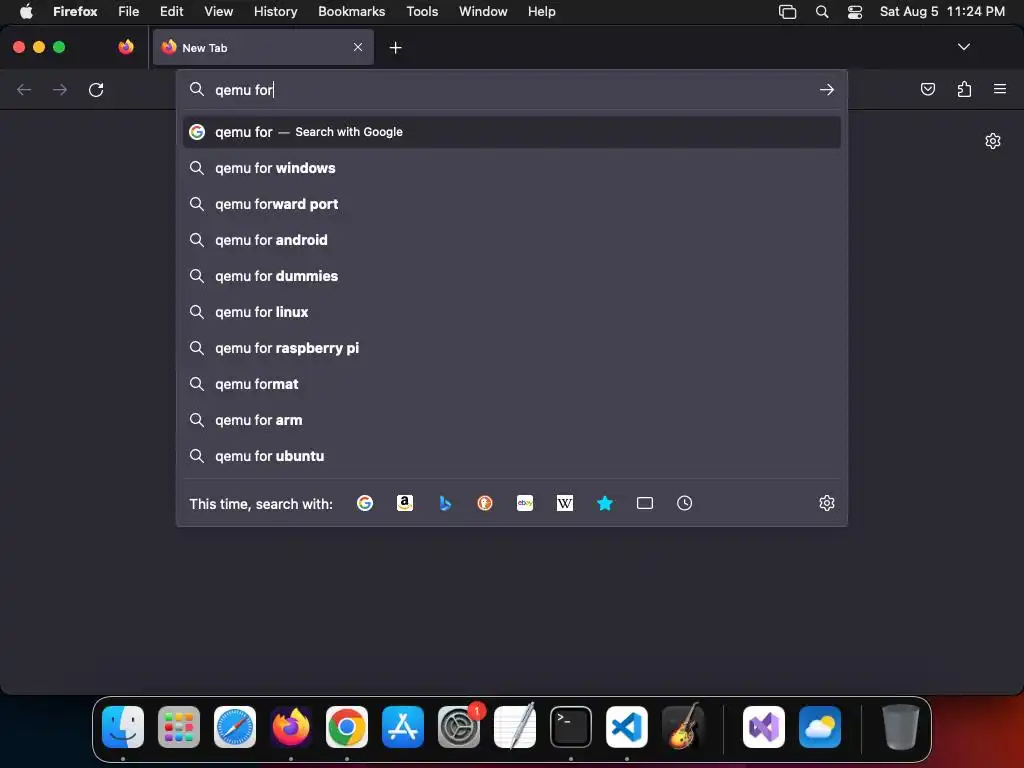Image resolution: width=1024 pixels, height=768 pixels.
Task: Open App Store from the Dock
Action: coord(403,727)
